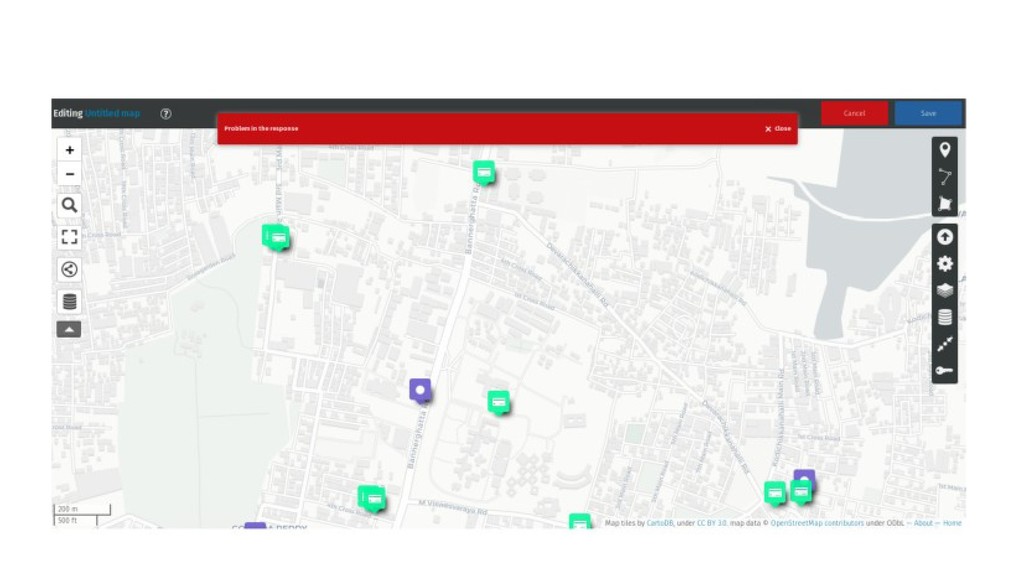Open the help question mark icon
Image resolution: width=1024 pixels, height=576 pixels.
point(166,114)
